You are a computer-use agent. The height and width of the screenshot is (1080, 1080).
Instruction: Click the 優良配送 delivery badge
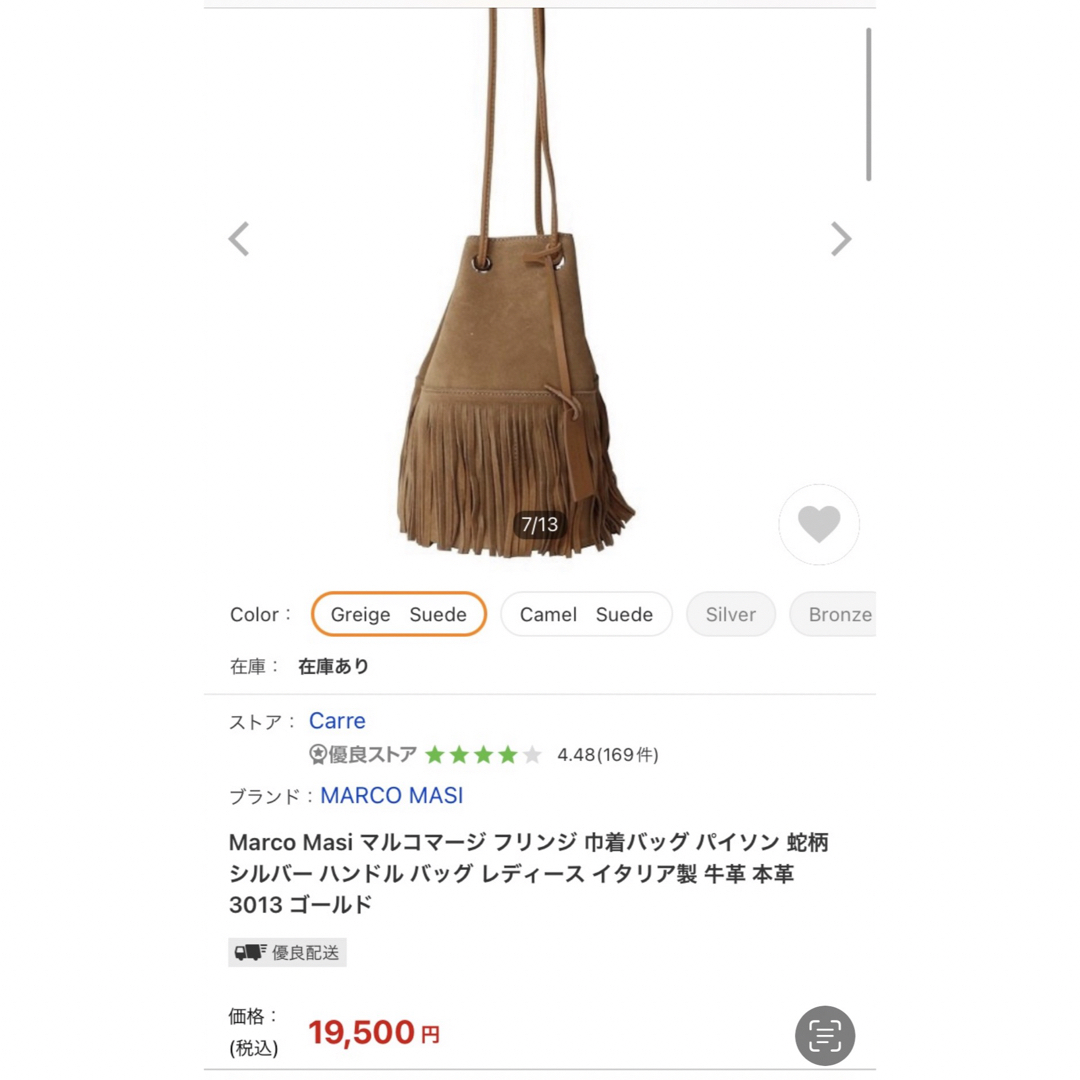287,953
